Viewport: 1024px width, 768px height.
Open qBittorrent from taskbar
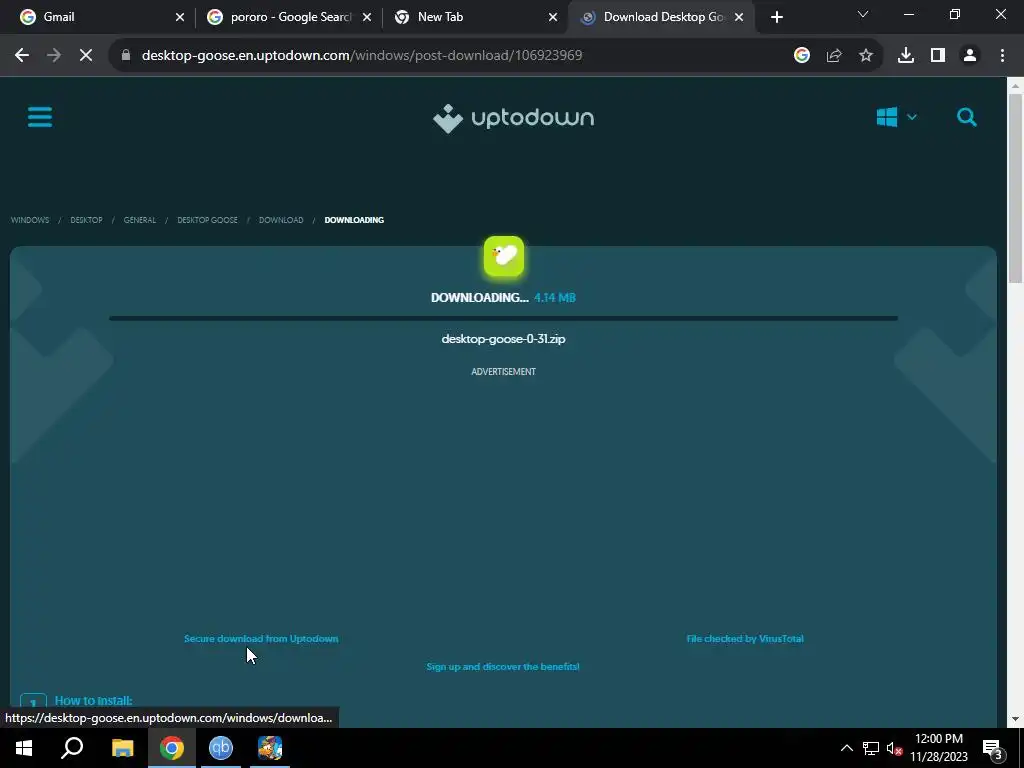coord(221,748)
